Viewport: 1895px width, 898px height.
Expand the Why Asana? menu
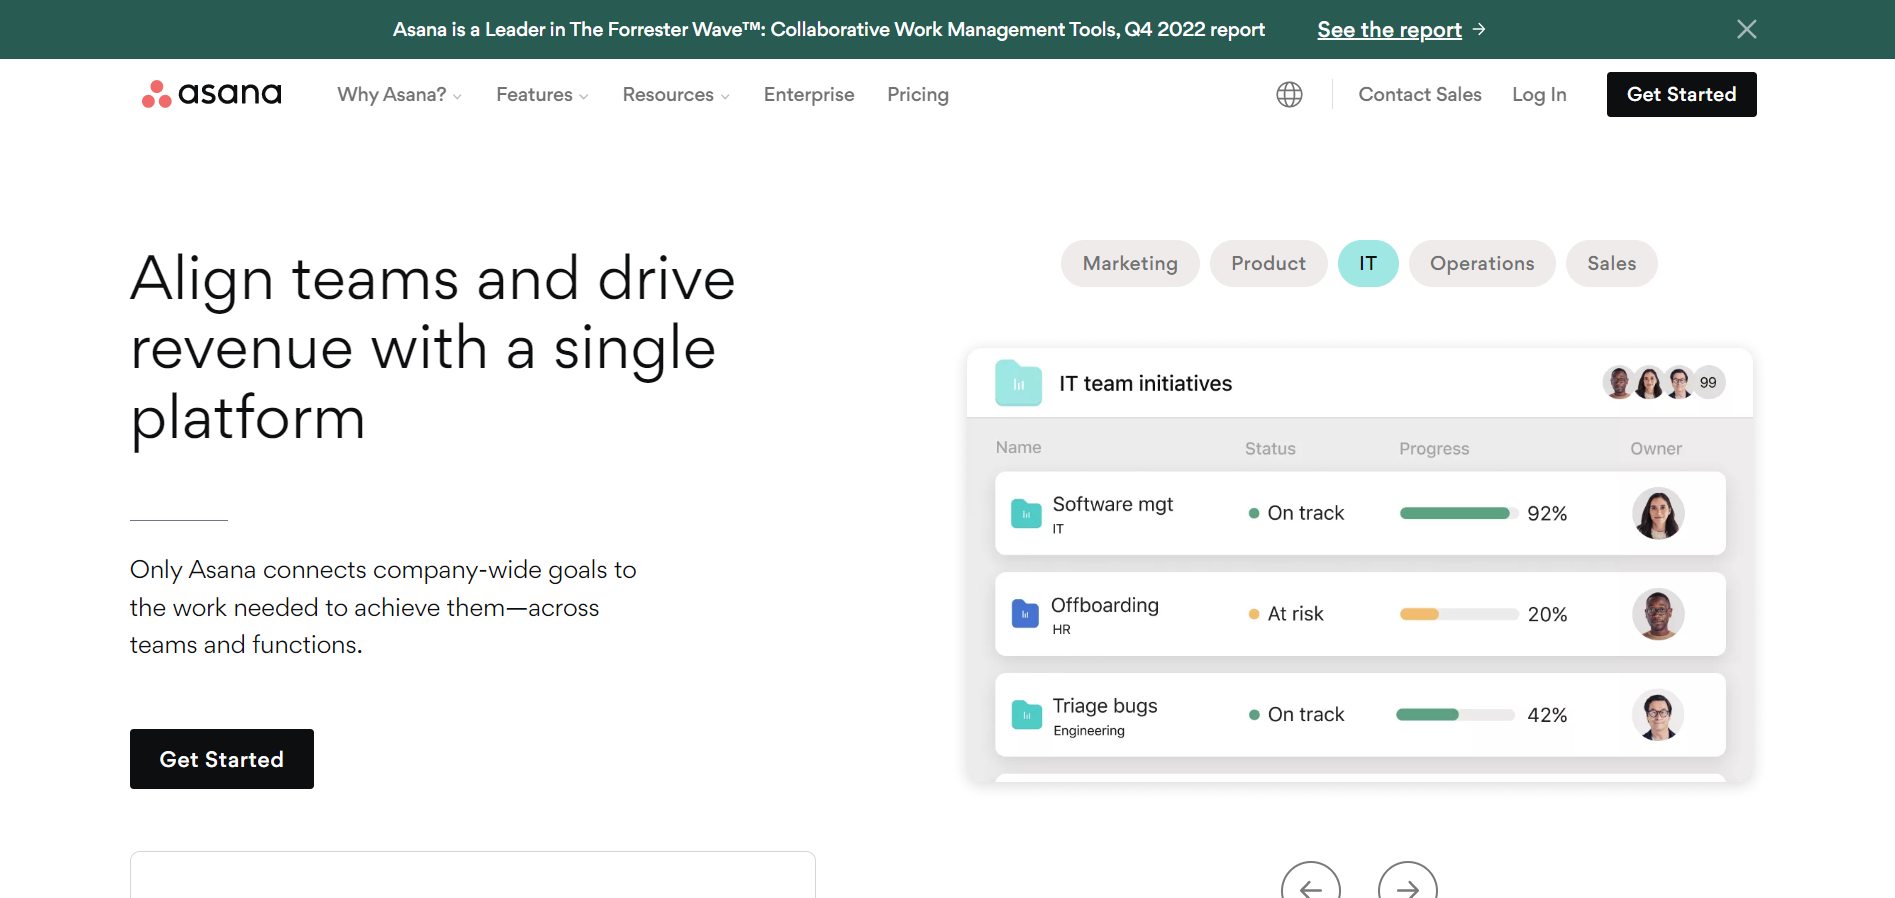coord(399,94)
